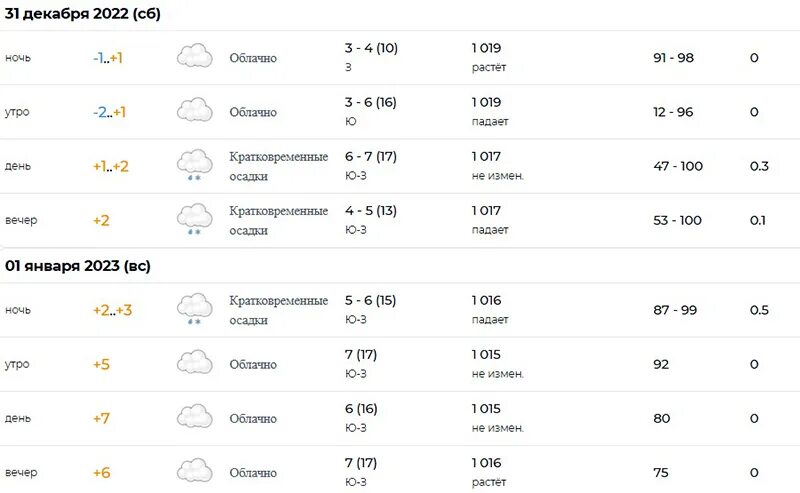Click the humidity value 47 - 100
Image resolution: width=800 pixels, height=493 pixels.
coord(678,166)
